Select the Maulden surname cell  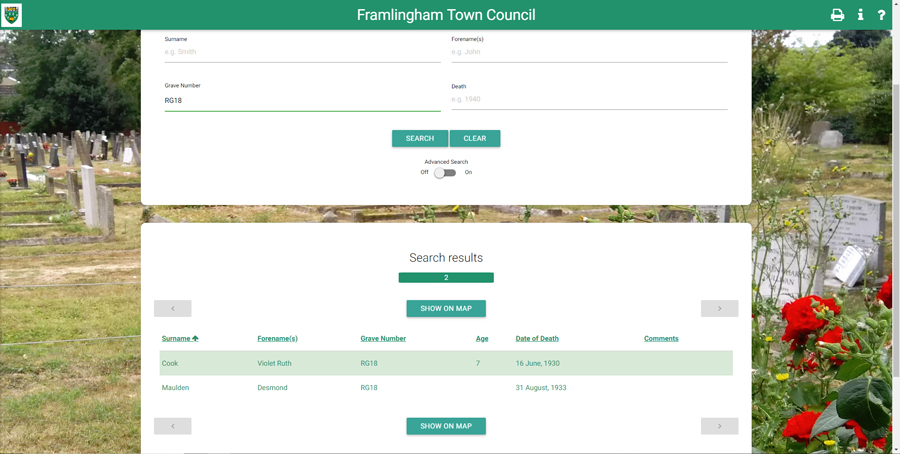click(175, 387)
